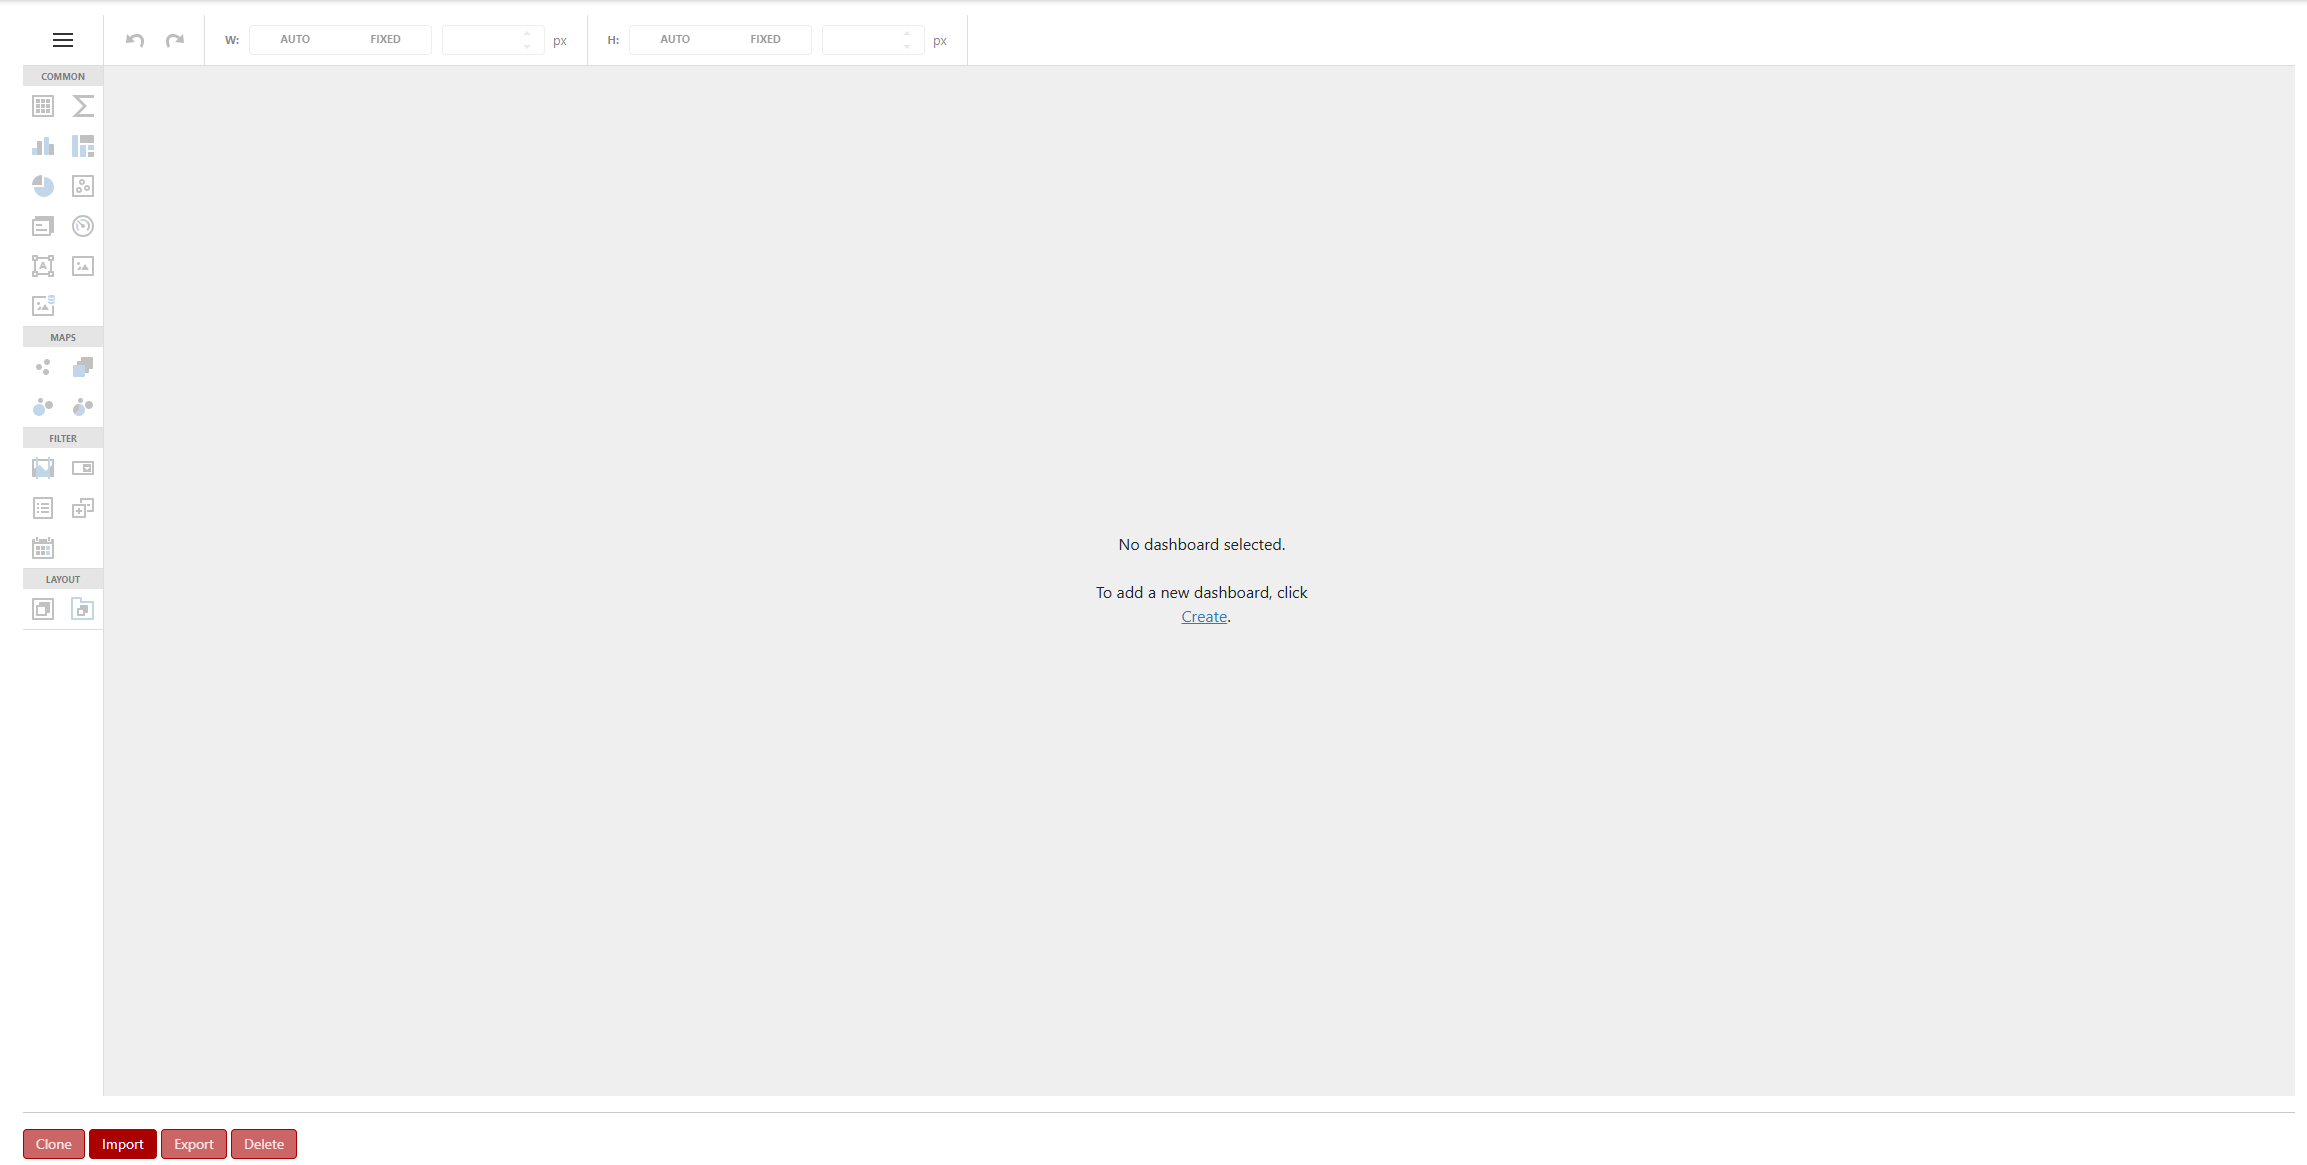2307x1165 pixels.
Task: Pick the Pie chart item
Action: 43,186
